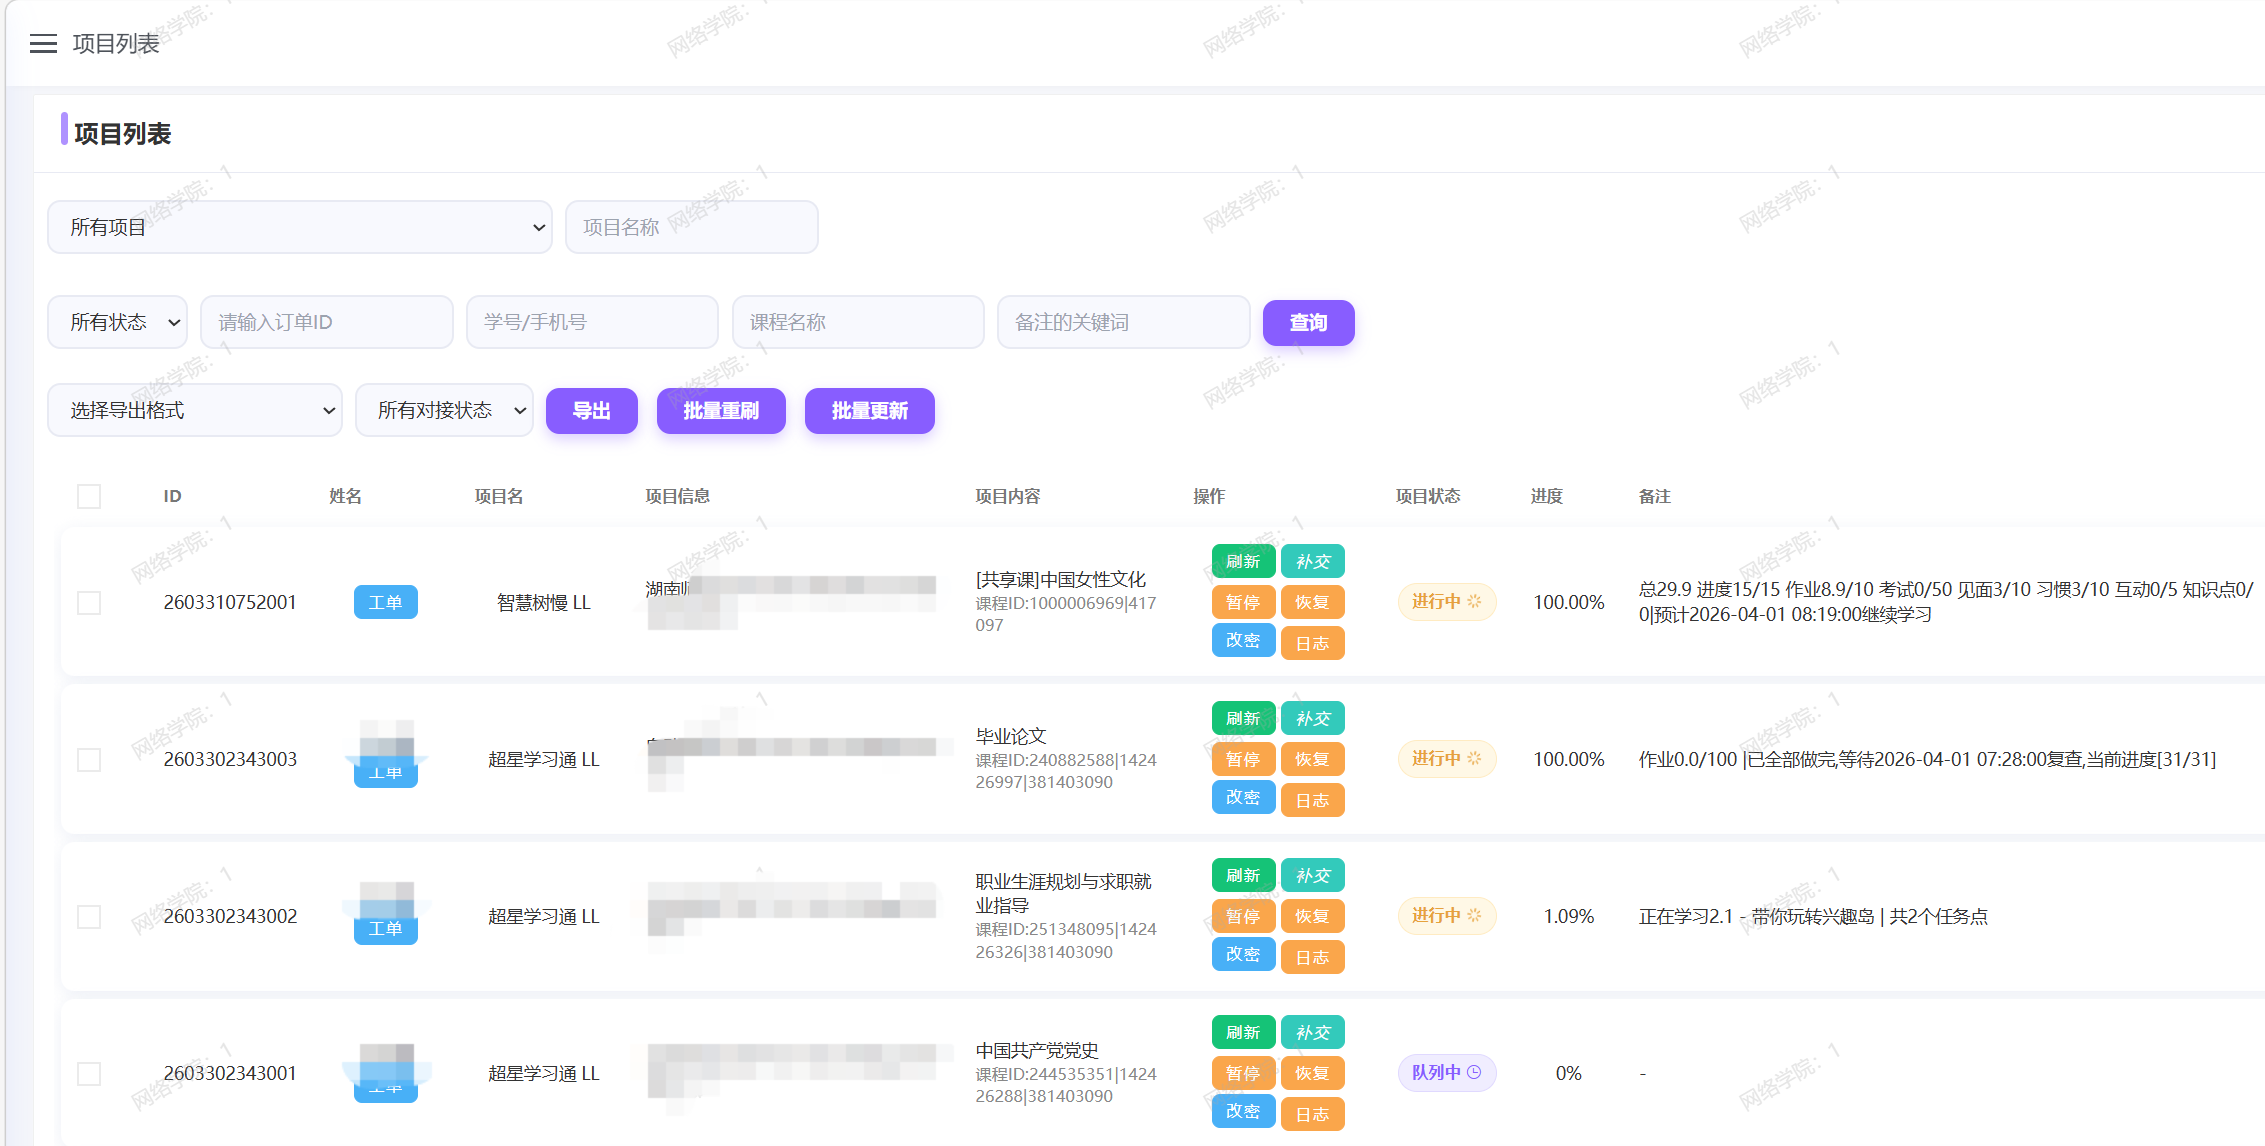Click 刷新 for order 2603310752001
Viewport: 2265px width, 1146px height.
1243,561
